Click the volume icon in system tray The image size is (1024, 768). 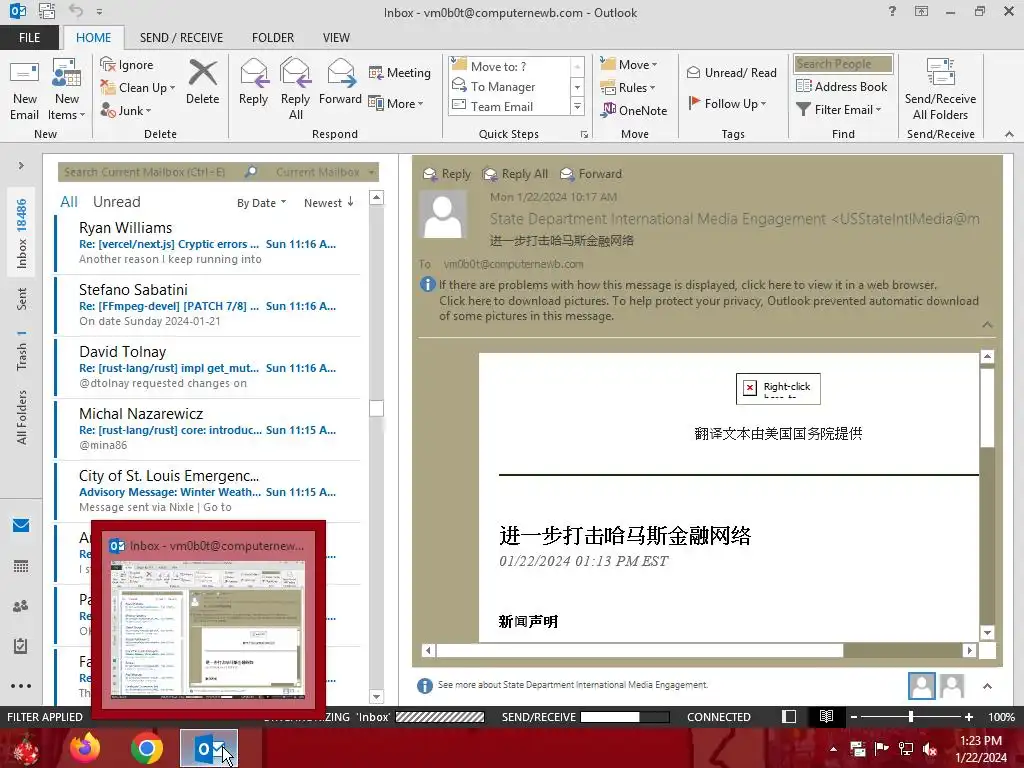click(x=930, y=749)
